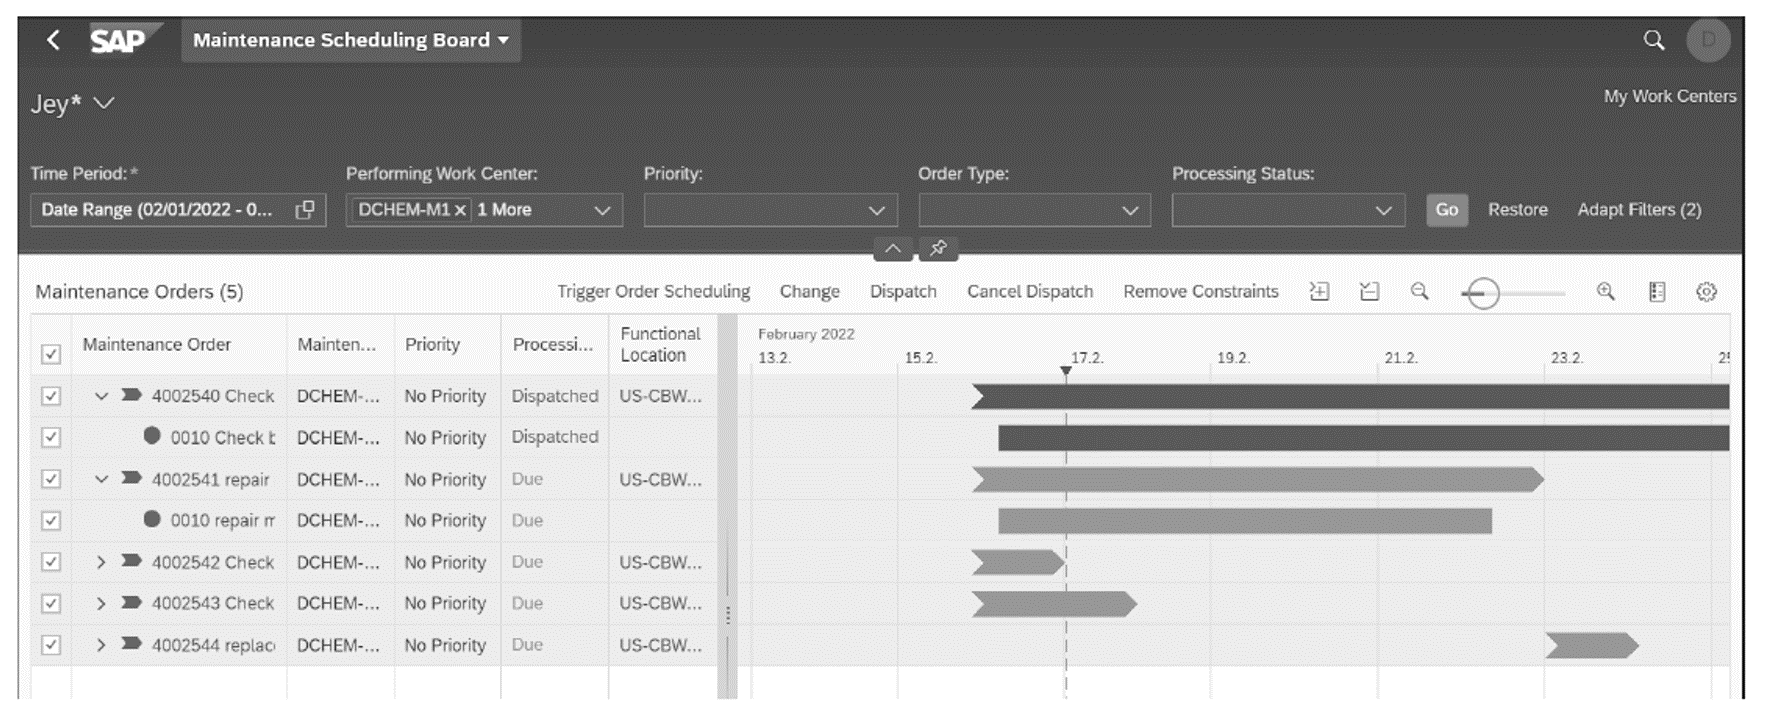The image size is (1767, 715).
Task: Adjust the Gantt zoom slider
Action: pos(1482,293)
